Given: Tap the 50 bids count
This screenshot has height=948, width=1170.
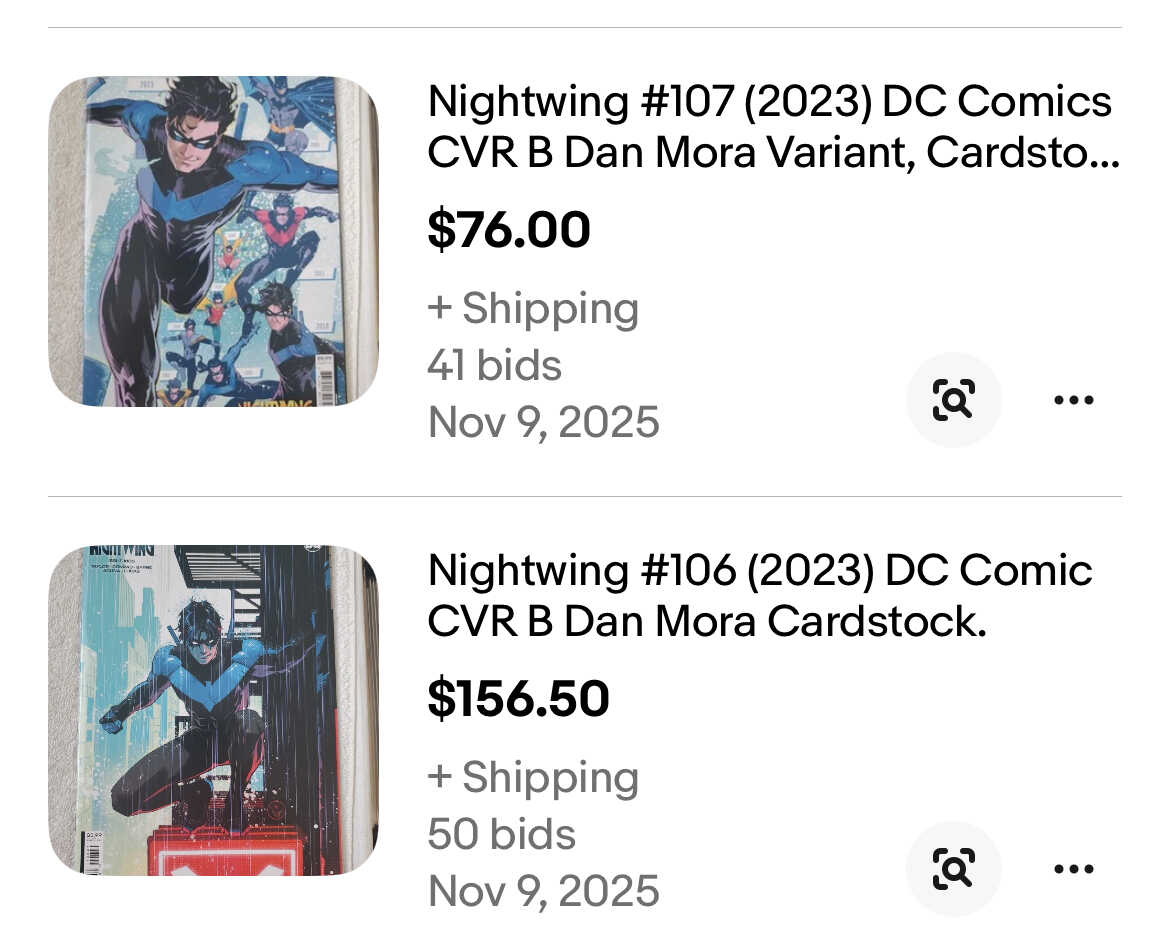Looking at the screenshot, I should tap(501, 834).
